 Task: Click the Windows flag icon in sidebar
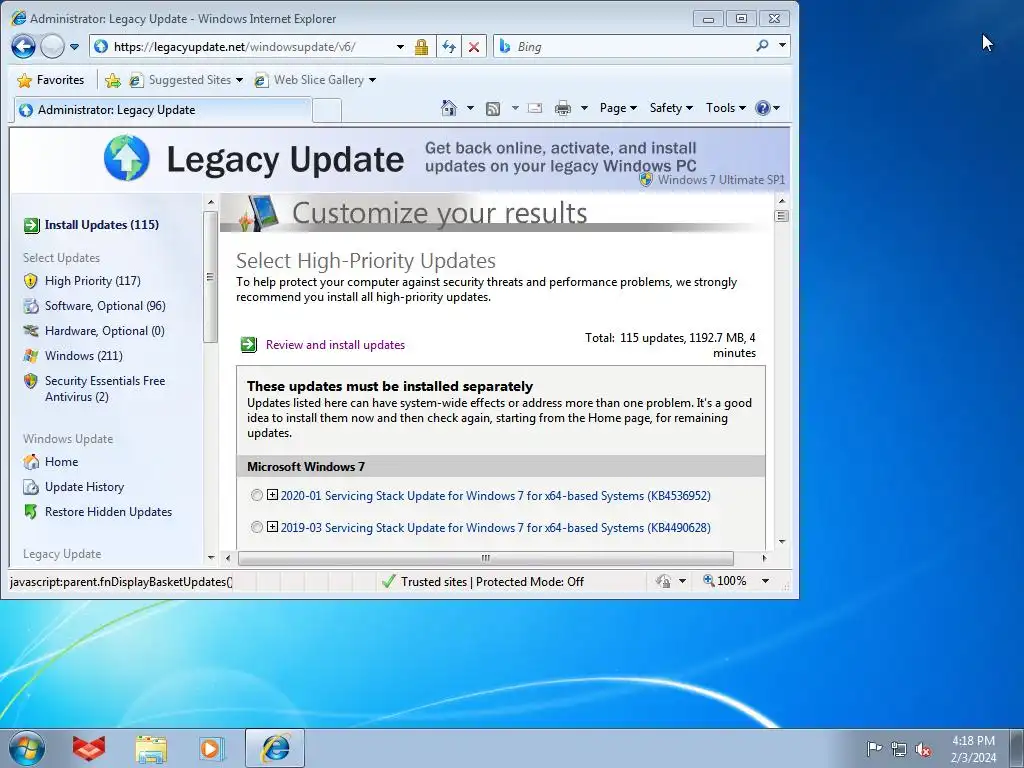pyautogui.click(x=31, y=355)
